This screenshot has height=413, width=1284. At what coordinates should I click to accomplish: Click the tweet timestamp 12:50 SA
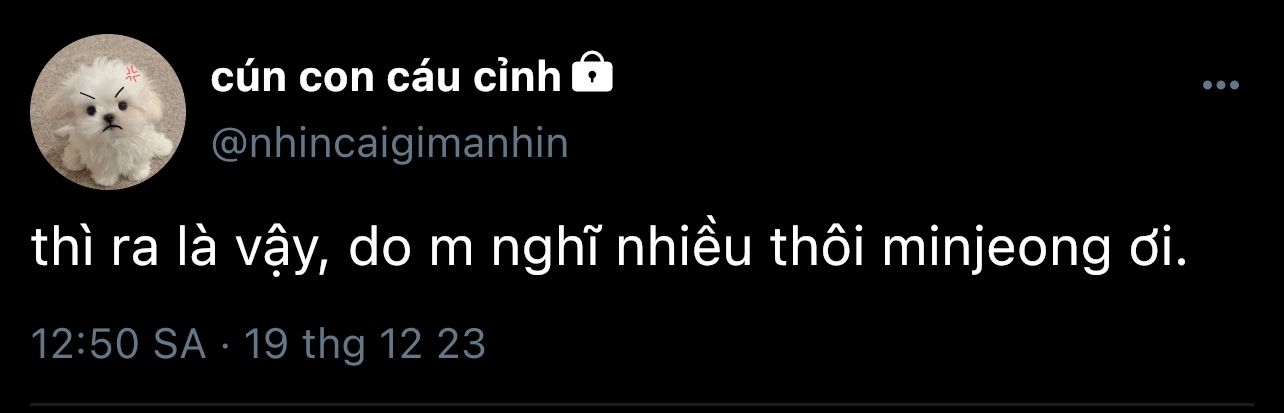coord(119,344)
